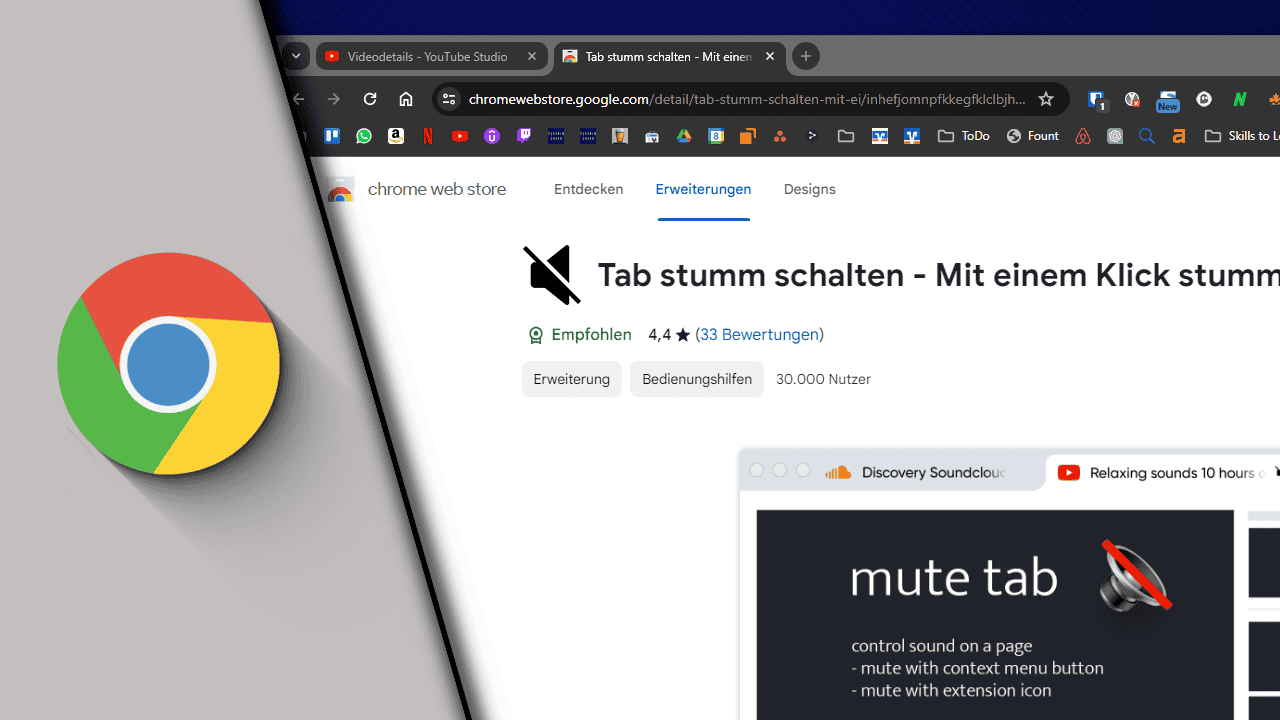Click the blue extension with badge 1
The height and width of the screenshot is (720, 1280).
(x=1096, y=99)
